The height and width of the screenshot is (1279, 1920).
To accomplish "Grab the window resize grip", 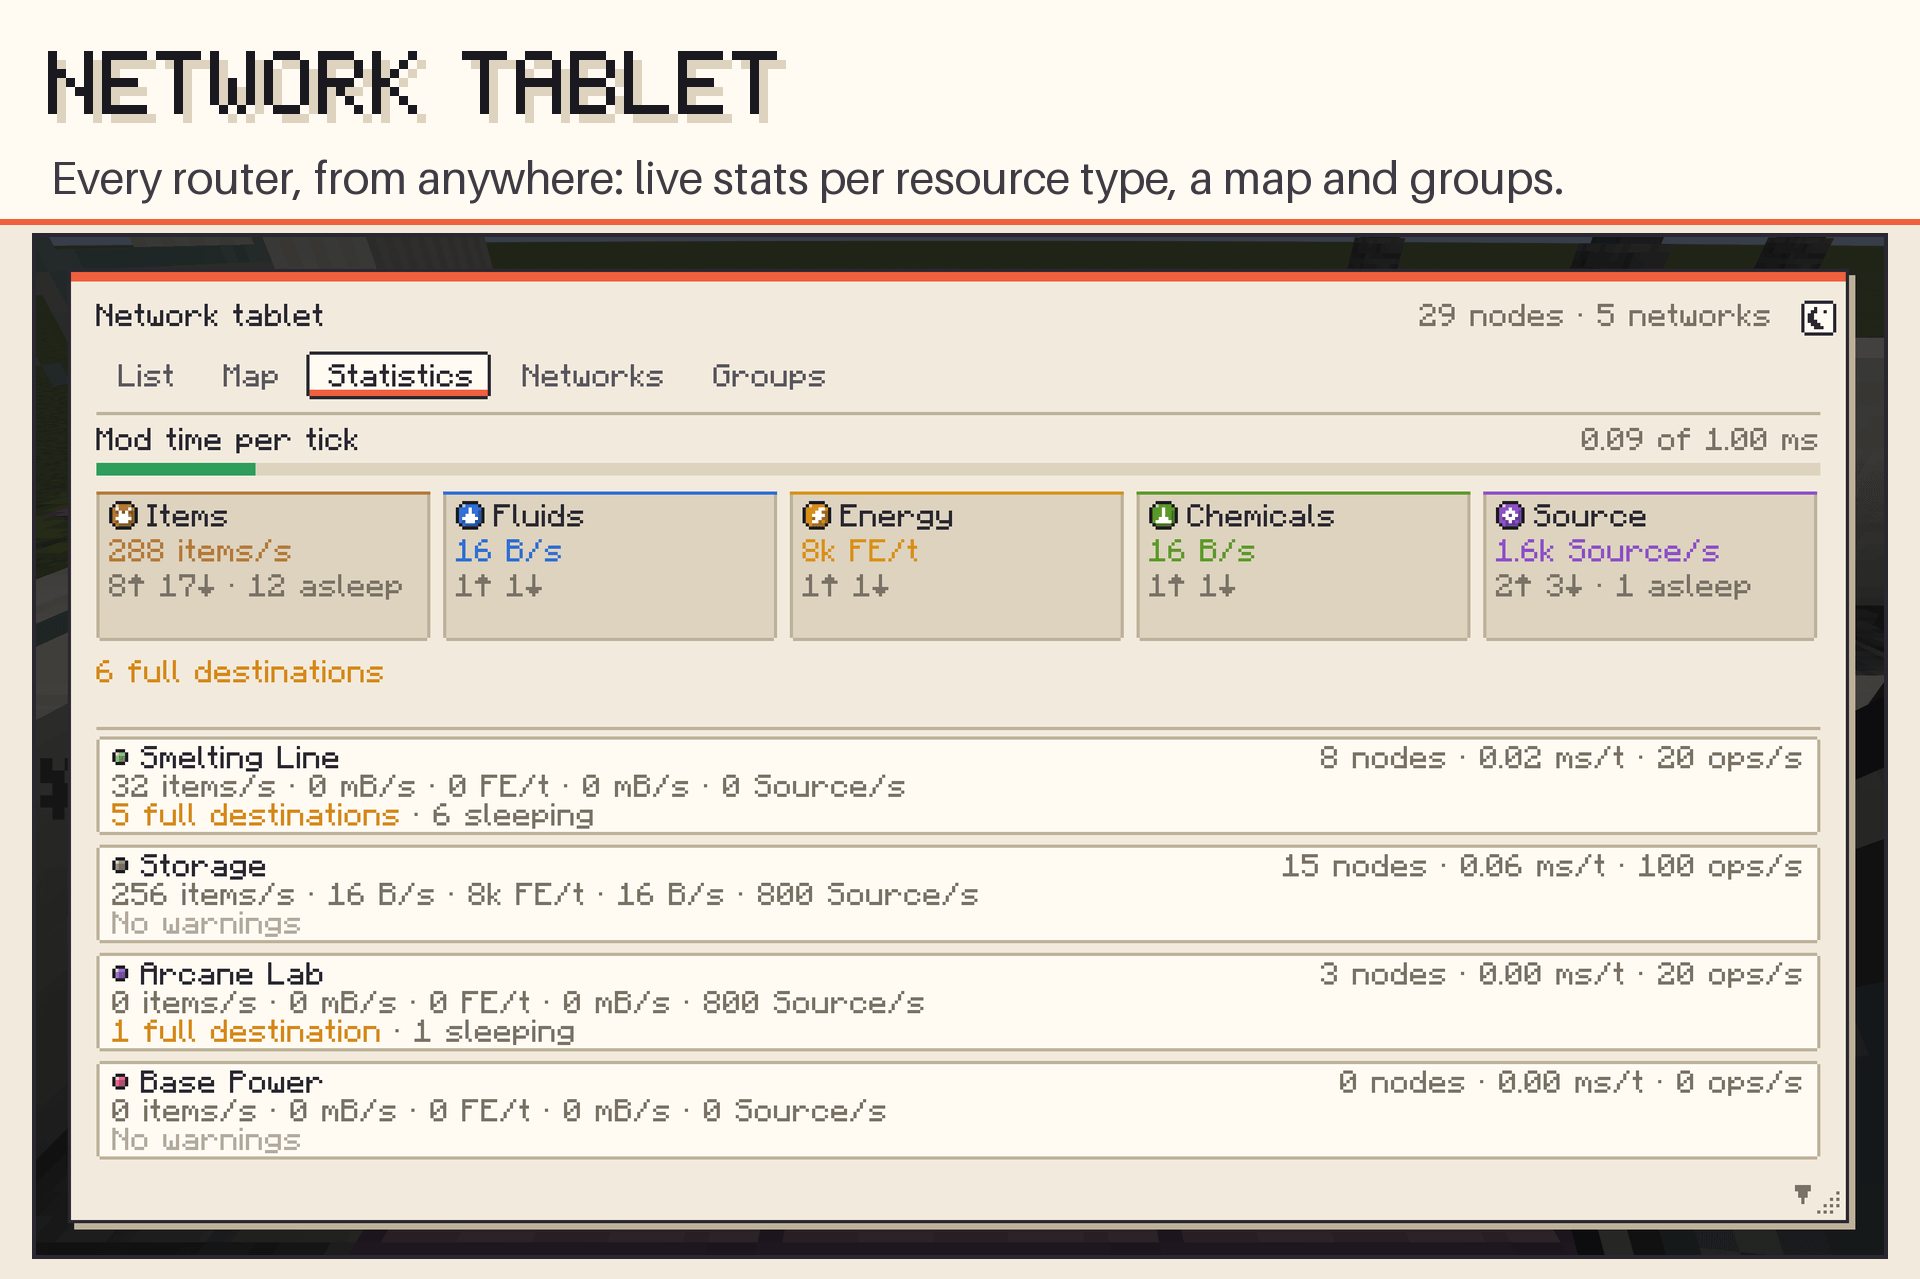I will [1830, 1203].
